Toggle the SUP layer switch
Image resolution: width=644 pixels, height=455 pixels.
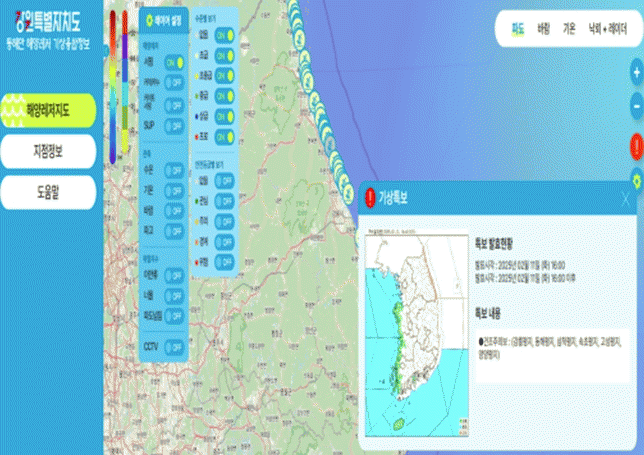pos(173,125)
